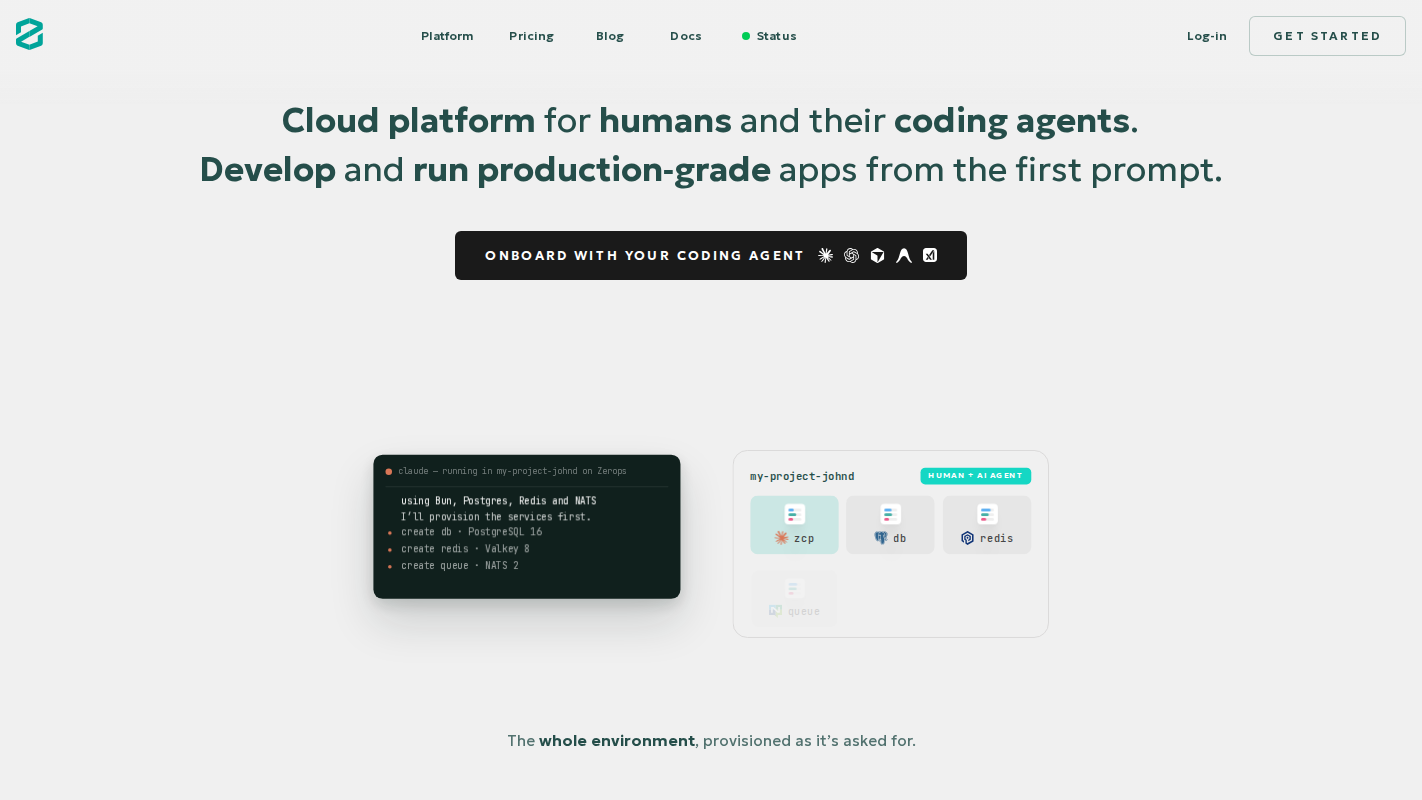Open the Platform menu item
This screenshot has width=1422, height=800.
[447, 36]
